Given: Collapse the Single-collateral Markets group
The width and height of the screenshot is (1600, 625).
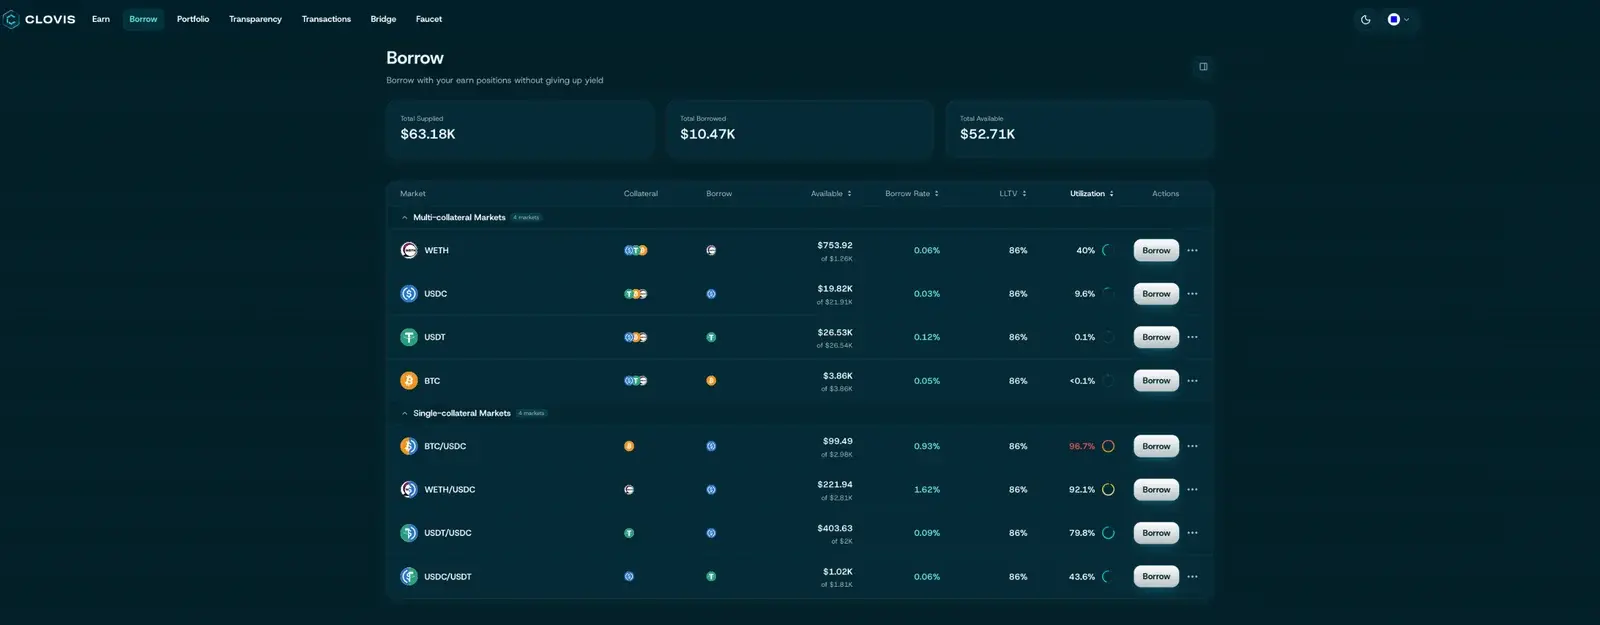Looking at the screenshot, I should pos(404,413).
